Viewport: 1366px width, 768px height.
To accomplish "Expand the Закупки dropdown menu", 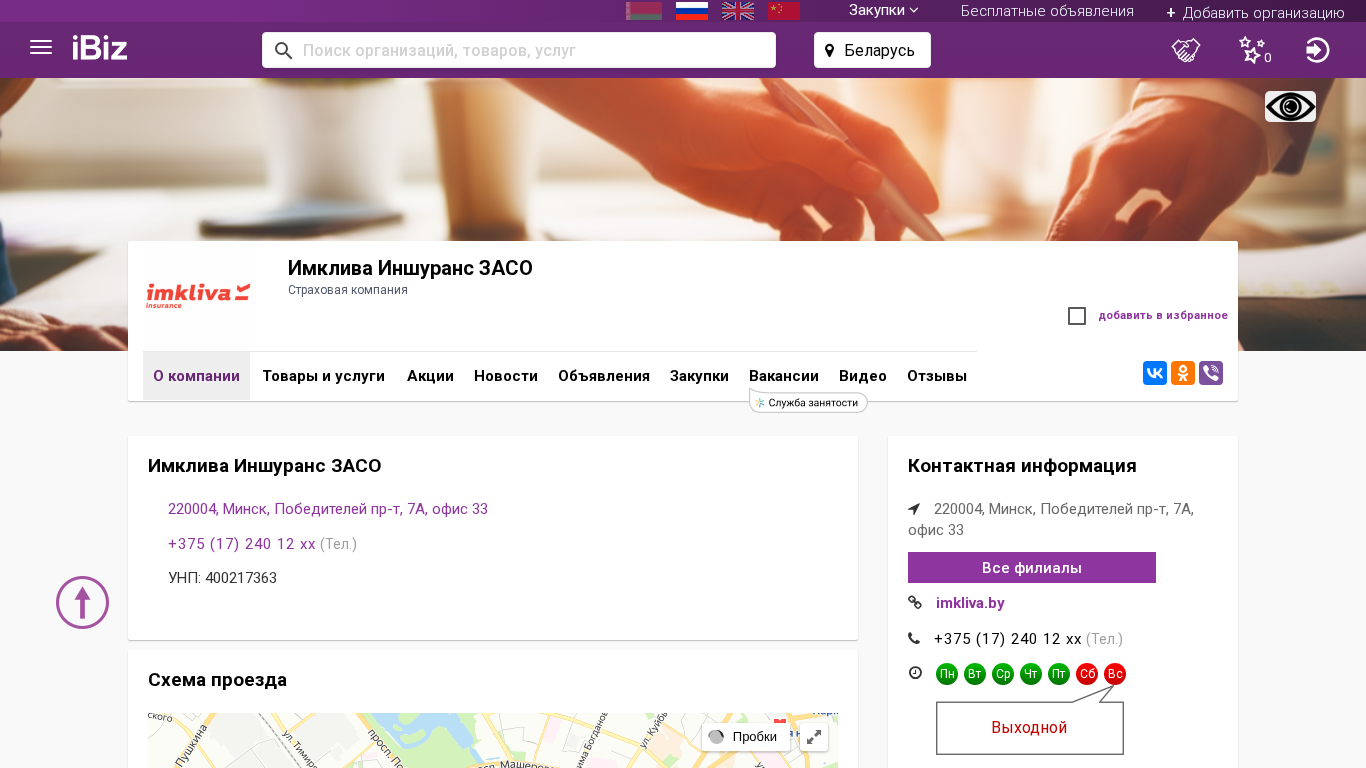I will (883, 11).
